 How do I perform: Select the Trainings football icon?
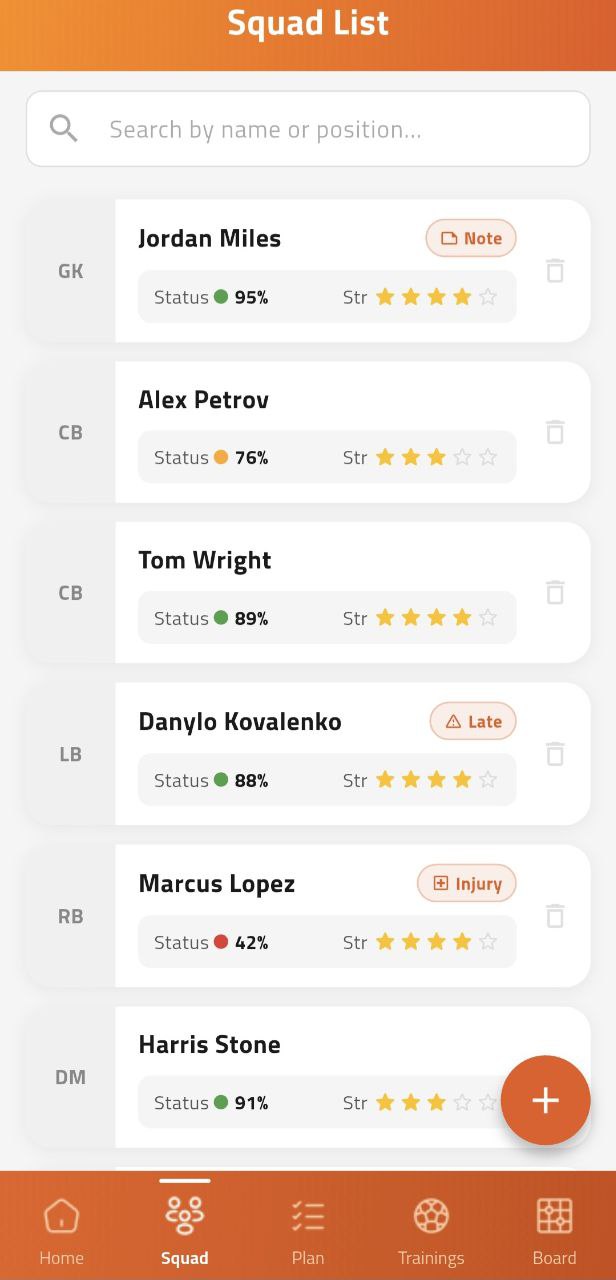coord(431,1215)
